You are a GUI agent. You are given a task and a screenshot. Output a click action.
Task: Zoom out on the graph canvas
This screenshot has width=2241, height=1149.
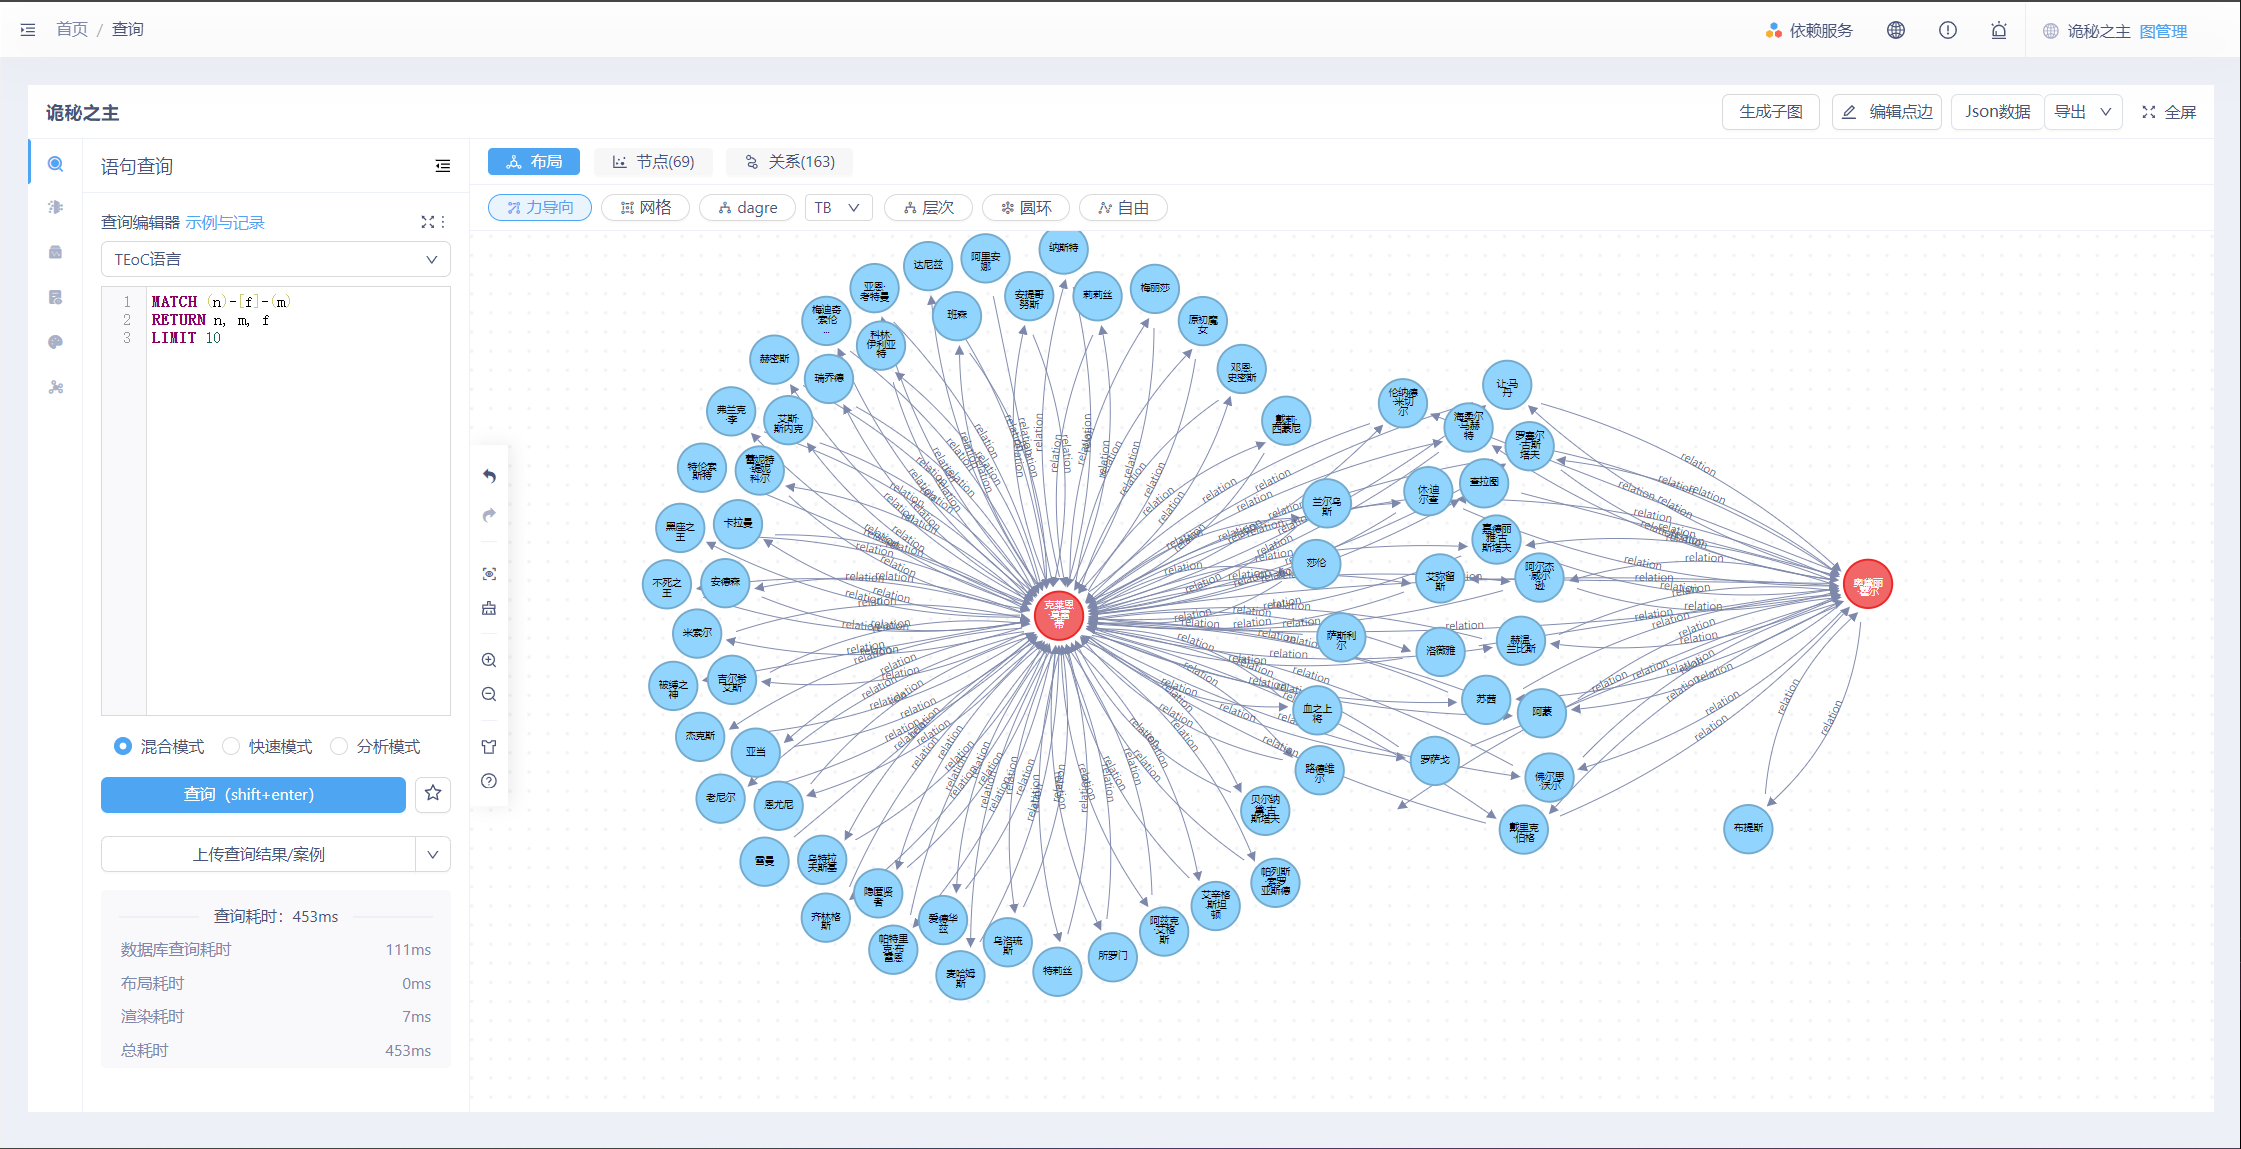[489, 694]
